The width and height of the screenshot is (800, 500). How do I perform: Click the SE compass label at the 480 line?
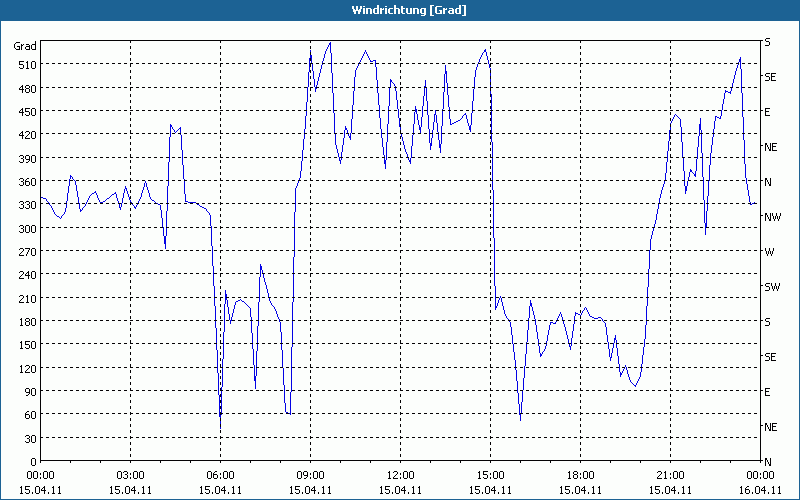770,77
